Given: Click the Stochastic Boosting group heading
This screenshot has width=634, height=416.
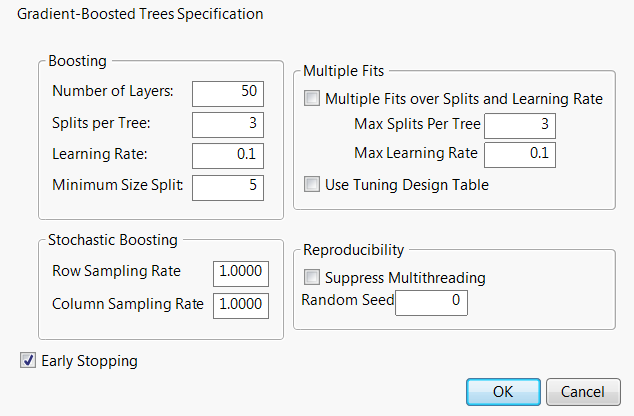Looking at the screenshot, I should coord(113,240).
